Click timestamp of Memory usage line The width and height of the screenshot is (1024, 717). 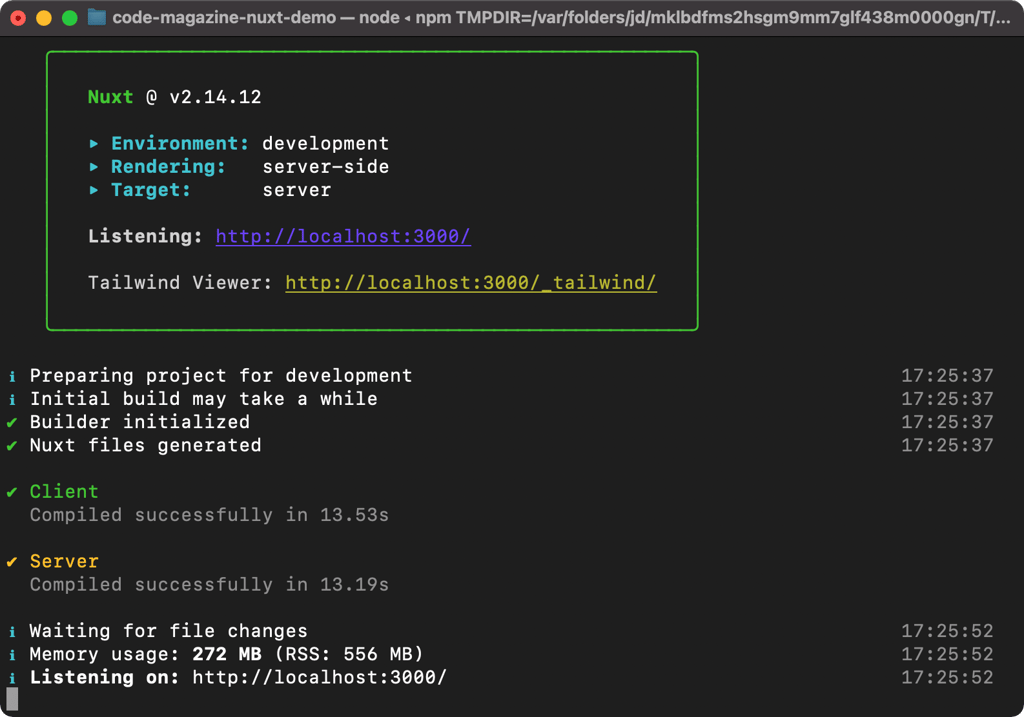[947, 654]
